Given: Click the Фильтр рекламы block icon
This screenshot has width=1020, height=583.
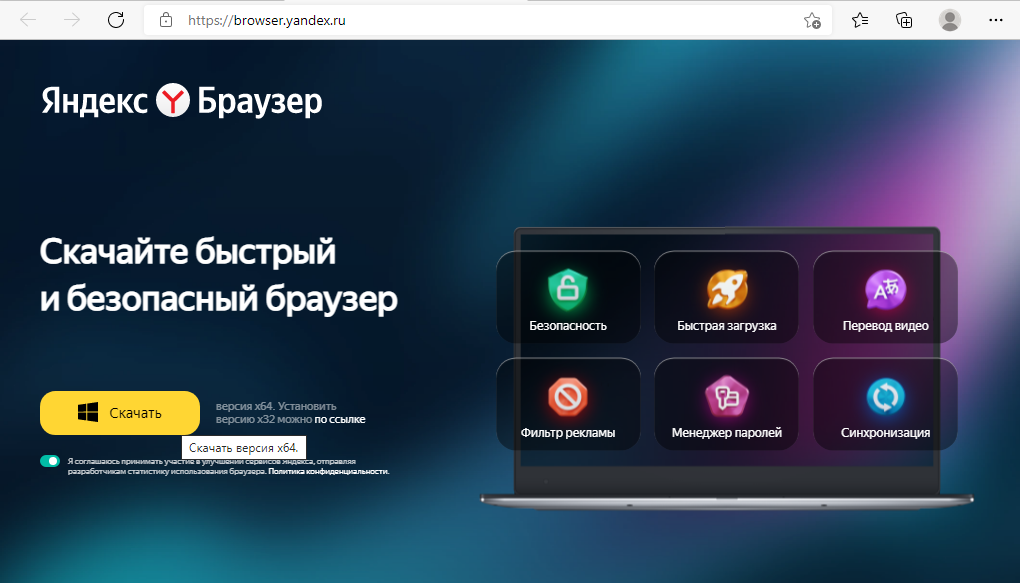Looking at the screenshot, I should pyautogui.click(x=567, y=396).
